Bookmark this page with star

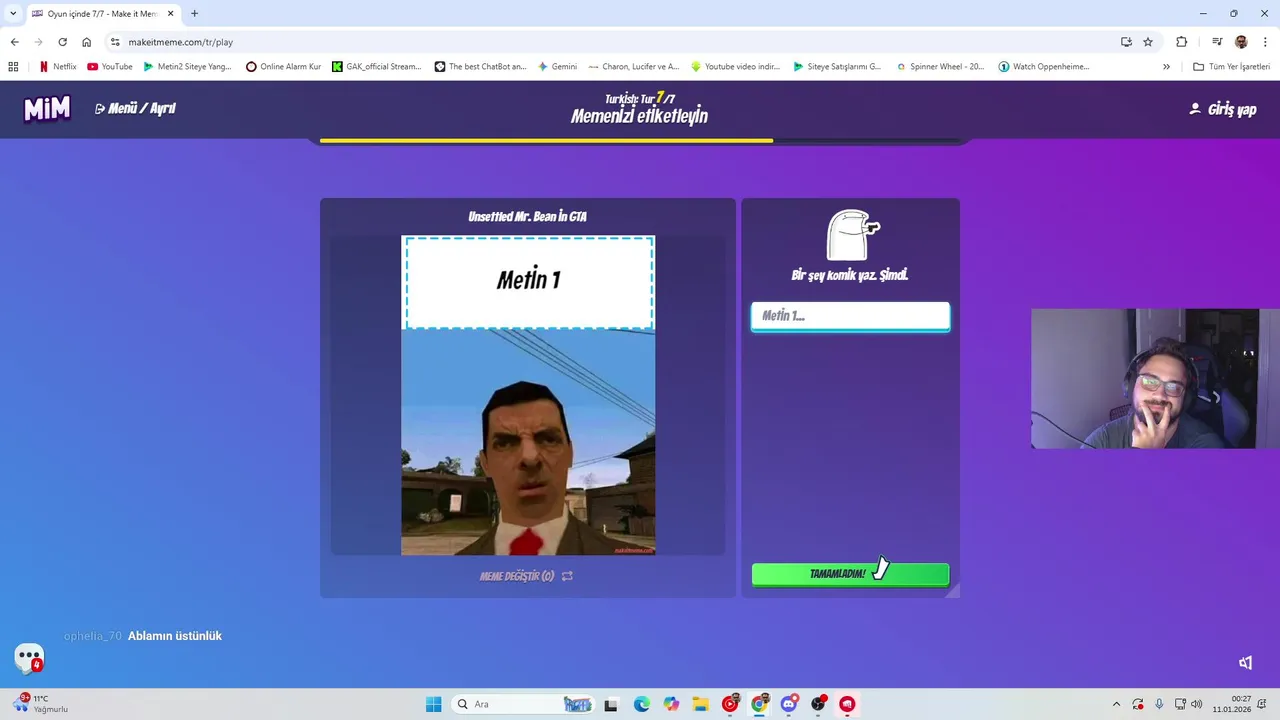[1148, 42]
